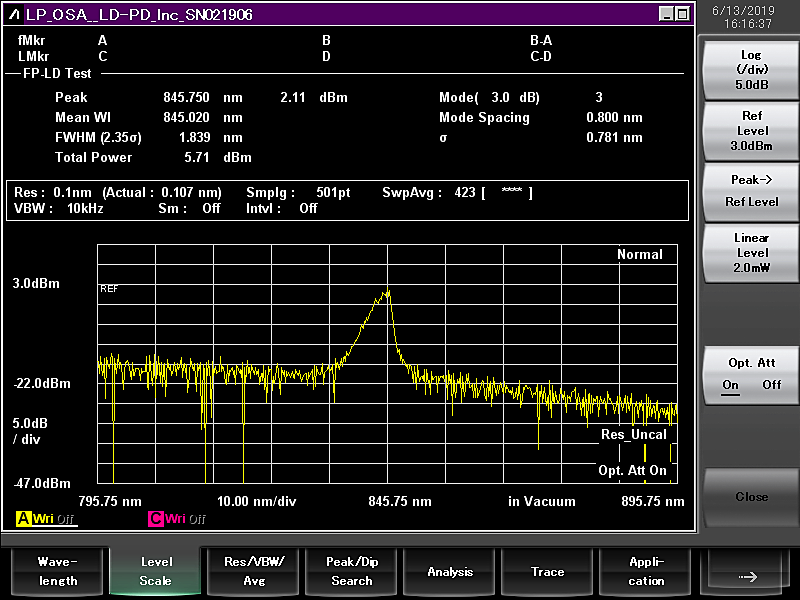800x600 pixels.
Task: Open the Res/VBW/Avg menu
Action: 253,571
